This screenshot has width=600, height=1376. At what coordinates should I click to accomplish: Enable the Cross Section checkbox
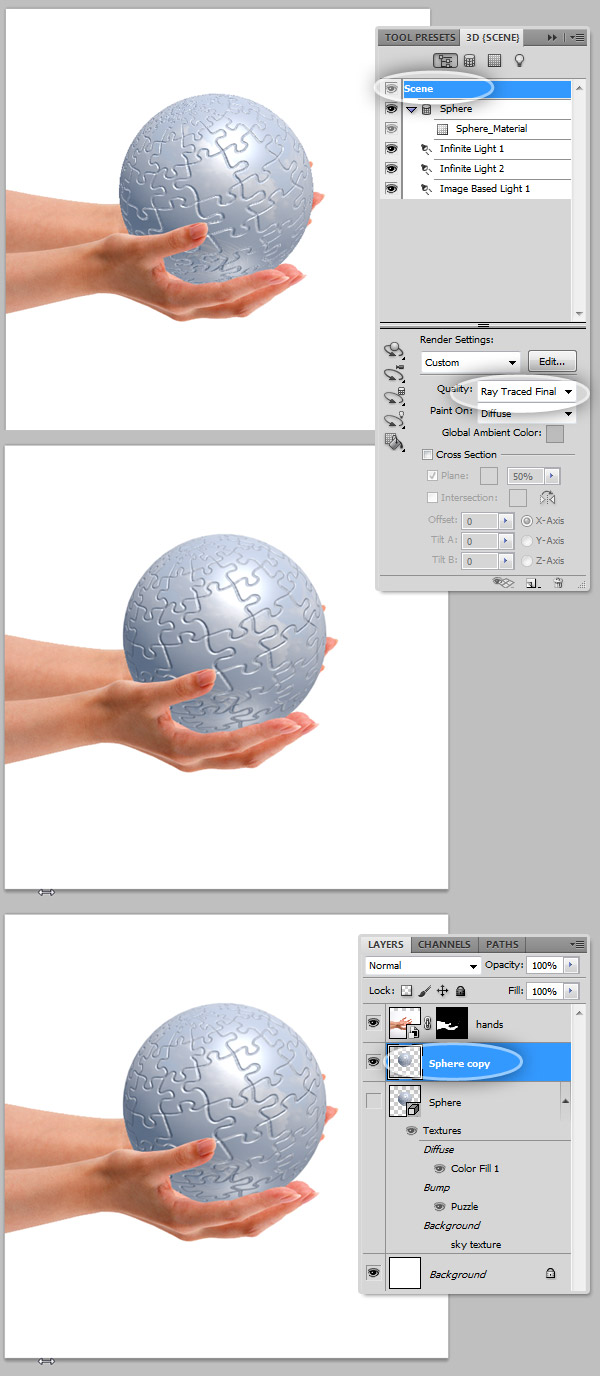click(428, 455)
